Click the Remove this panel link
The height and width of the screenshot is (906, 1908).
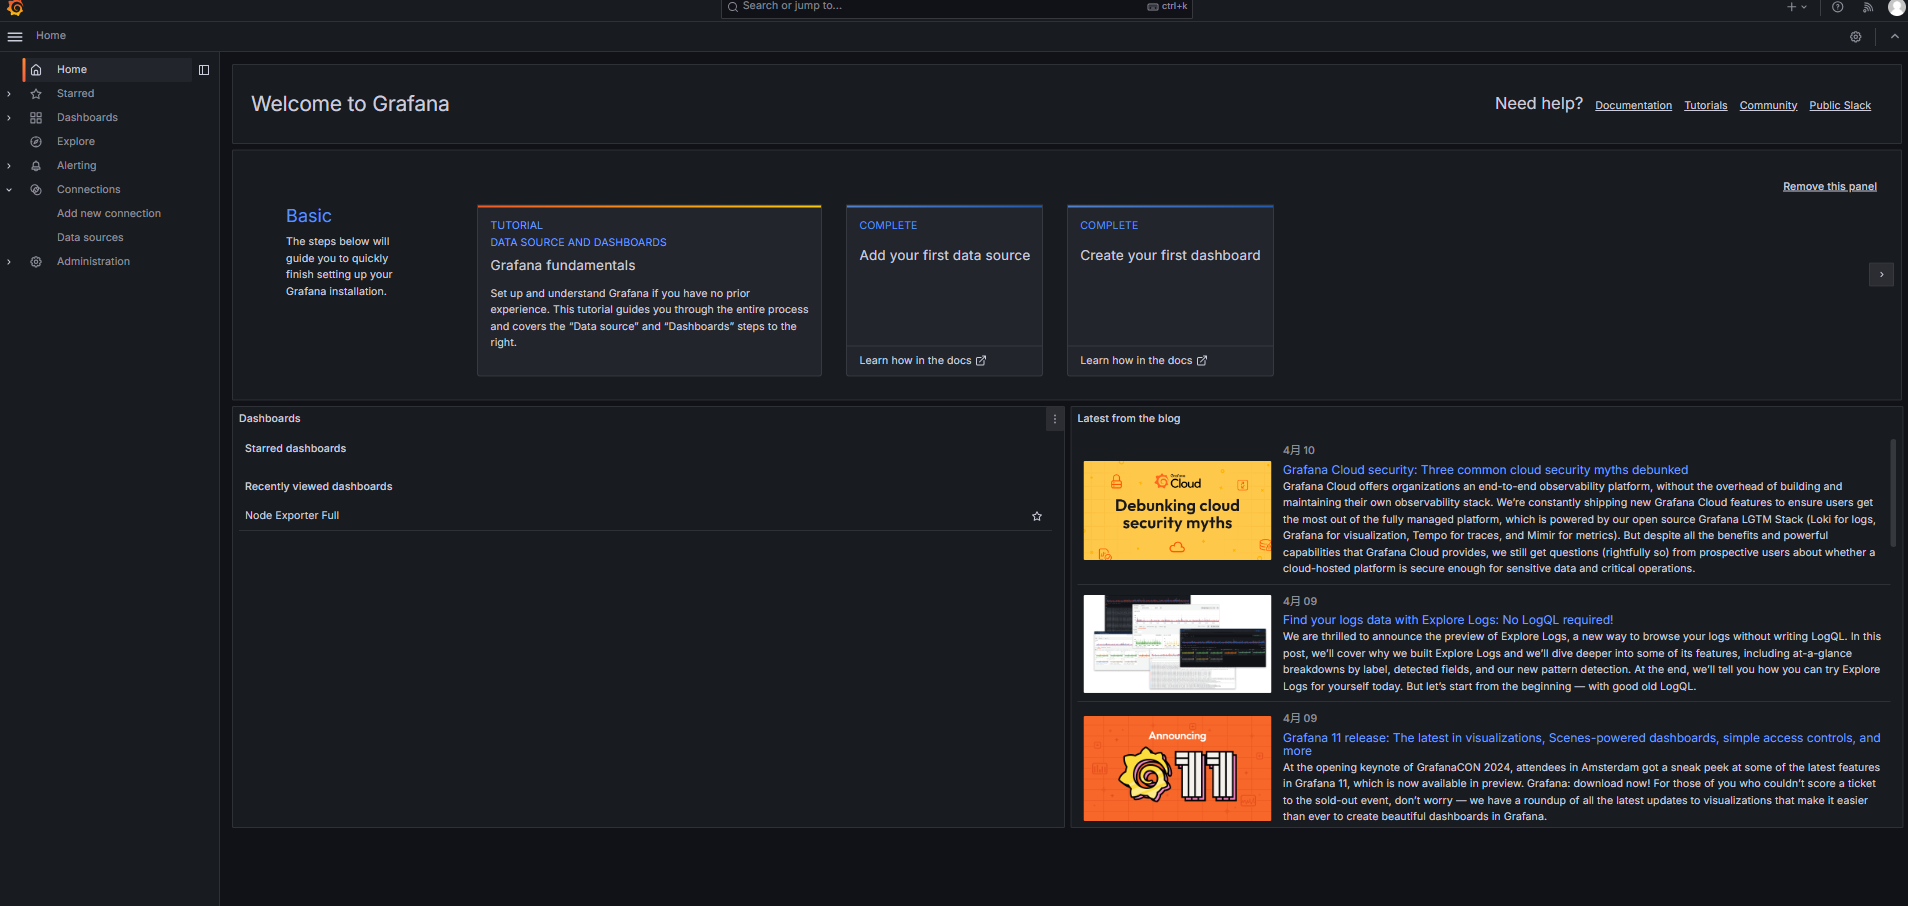pyautogui.click(x=1829, y=187)
